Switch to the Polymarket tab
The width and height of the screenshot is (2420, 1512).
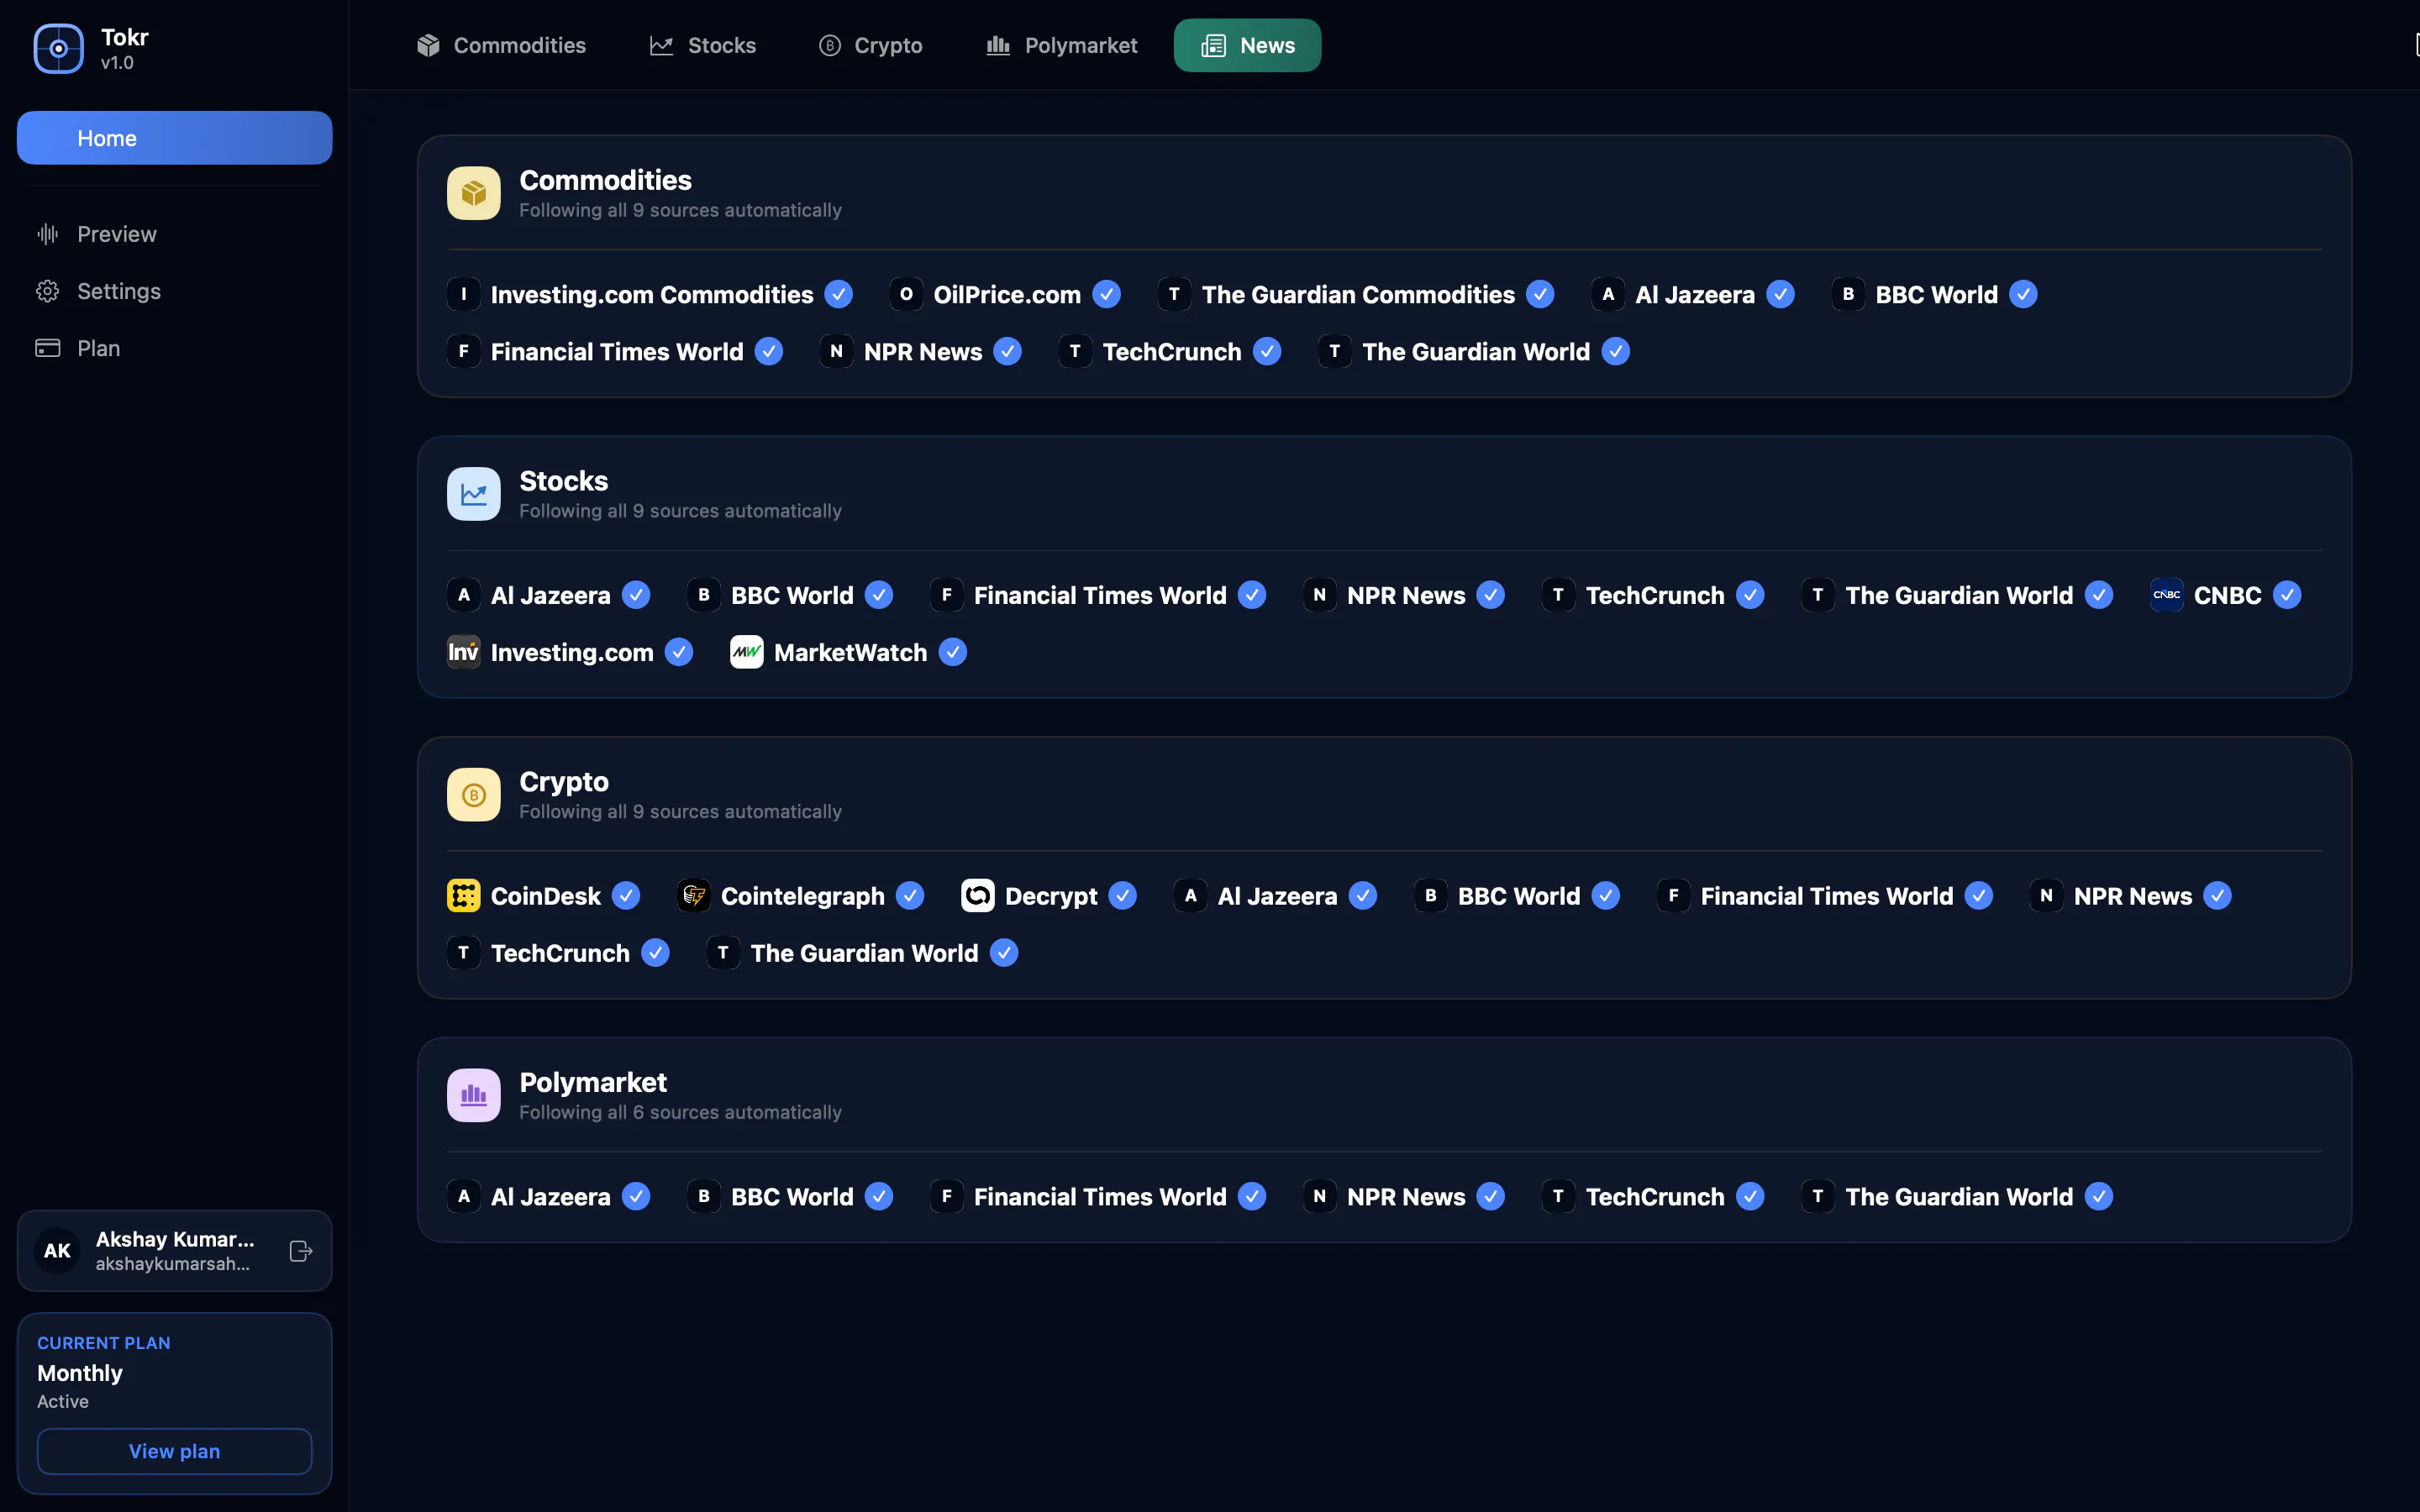click(1062, 45)
